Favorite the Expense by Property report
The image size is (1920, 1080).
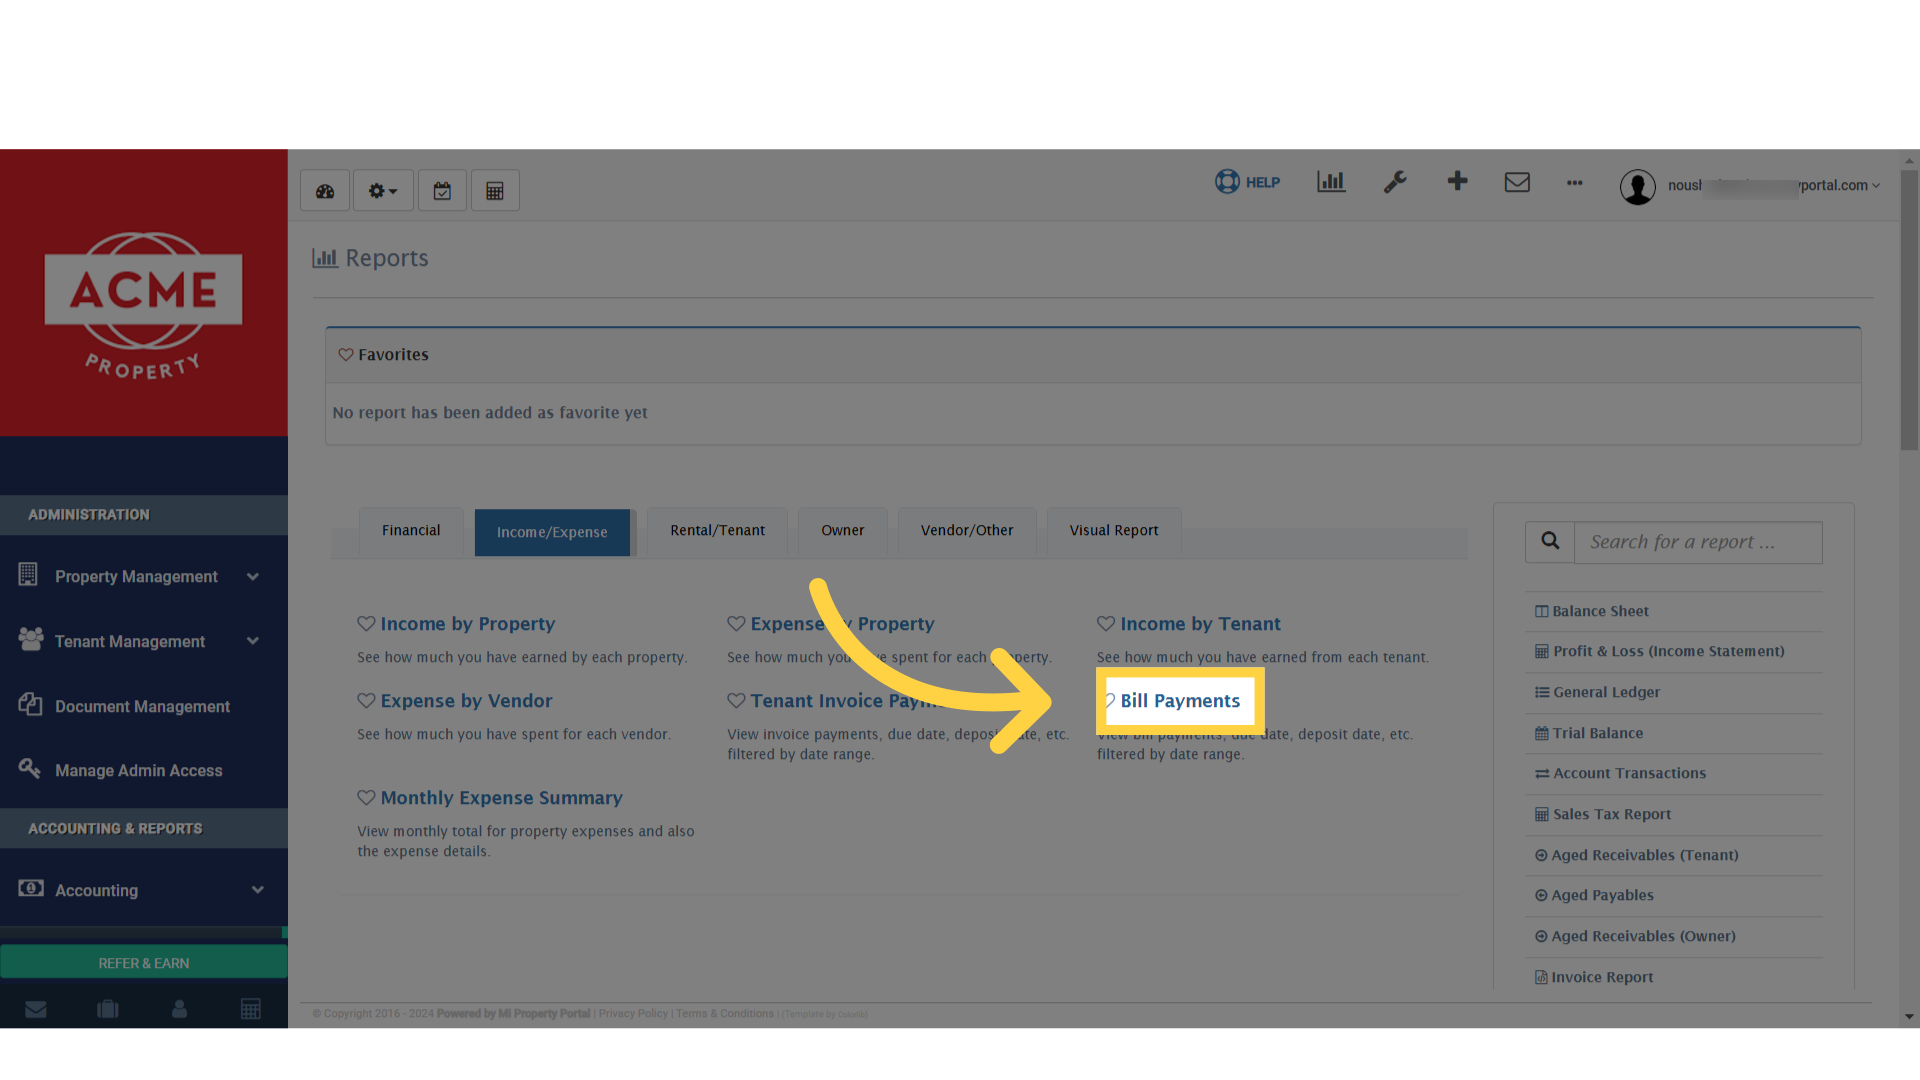(736, 624)
